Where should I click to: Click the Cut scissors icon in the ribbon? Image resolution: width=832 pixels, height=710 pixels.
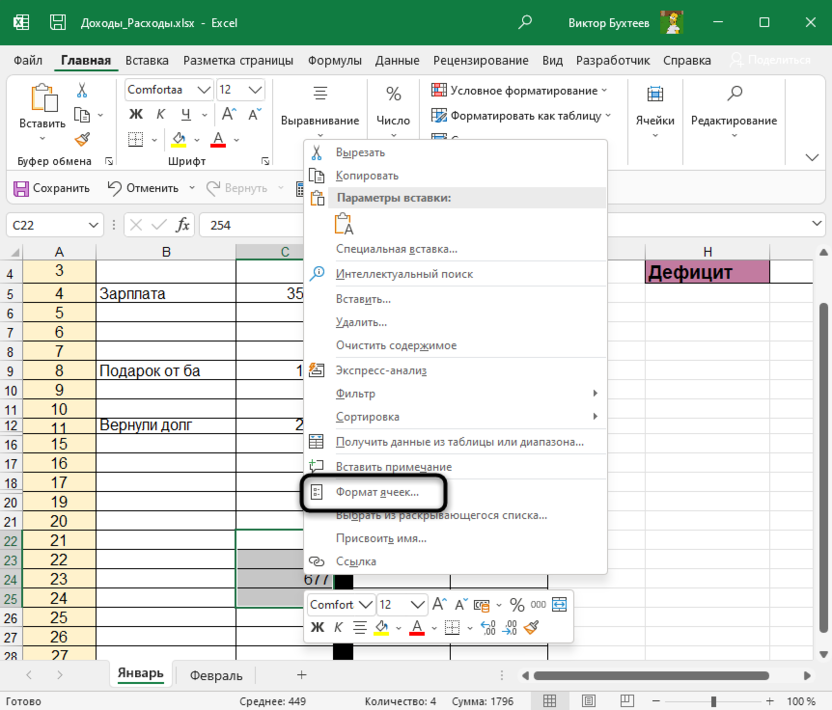click(83, 90)
